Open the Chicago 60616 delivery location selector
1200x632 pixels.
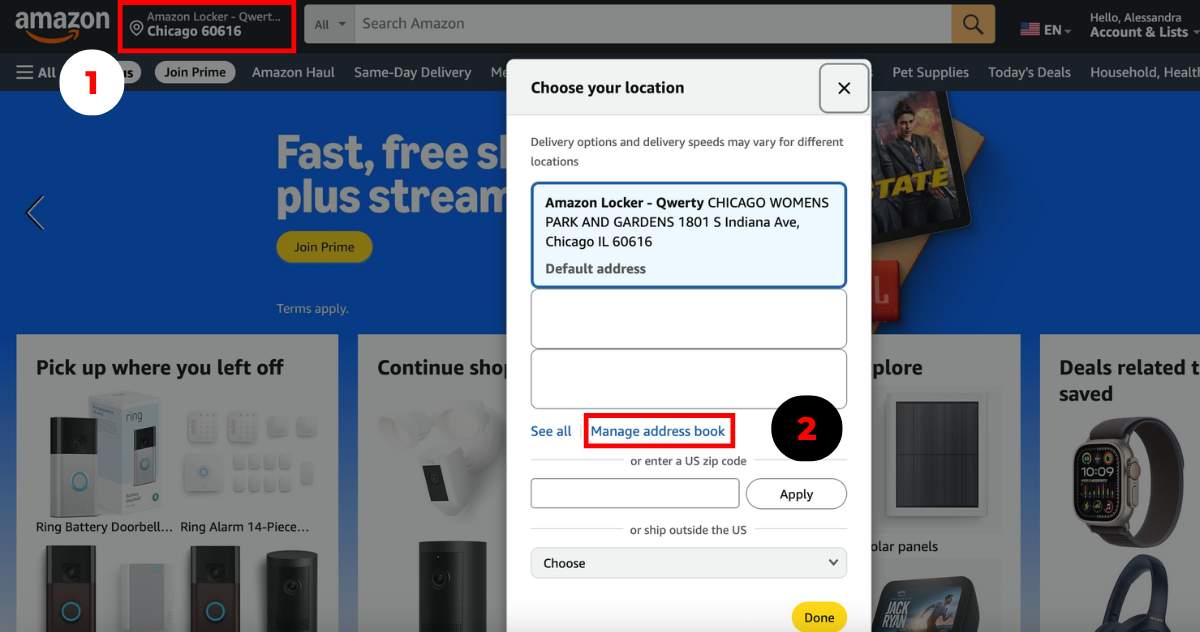pyautogui.click(x=207, y=24)
